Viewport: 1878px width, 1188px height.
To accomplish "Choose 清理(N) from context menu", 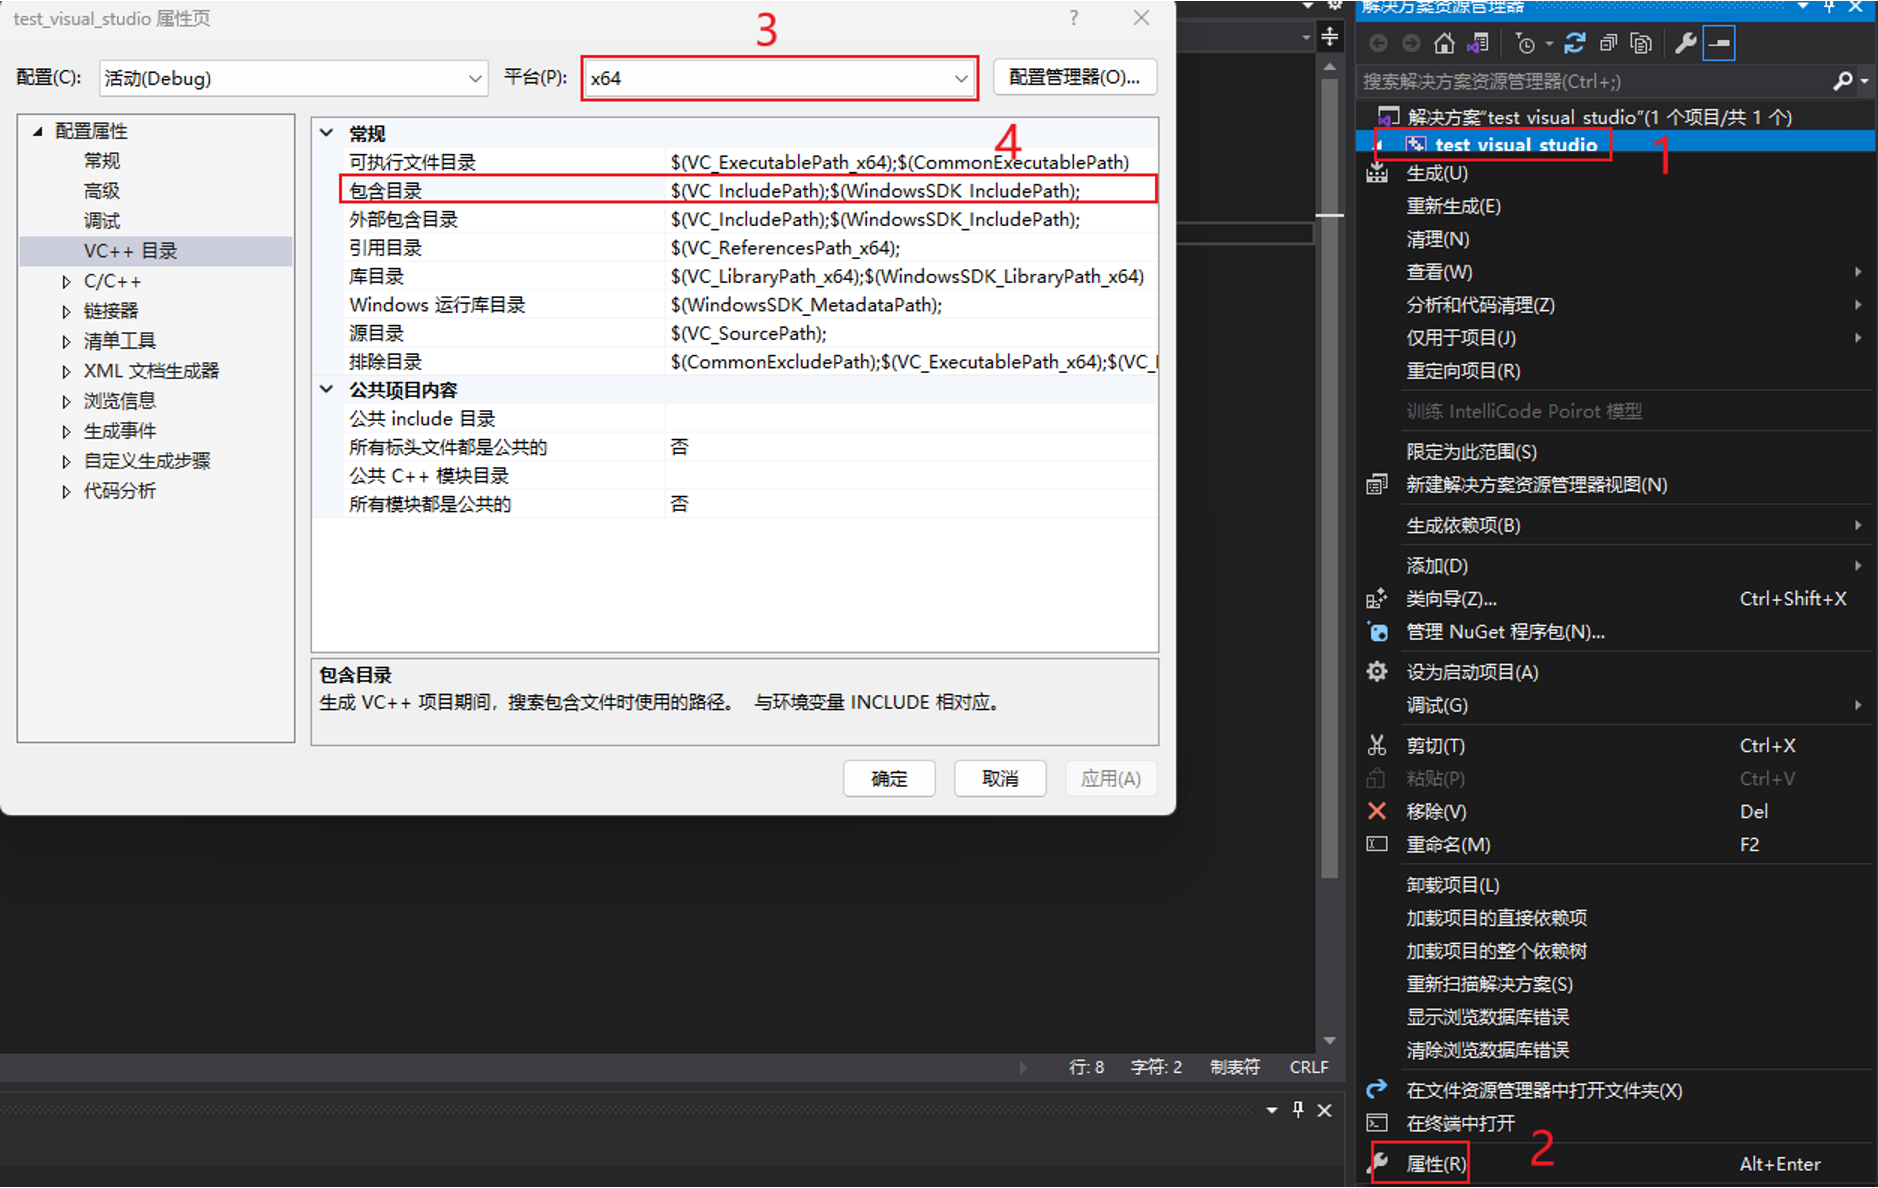I will tap(1437, 239).
